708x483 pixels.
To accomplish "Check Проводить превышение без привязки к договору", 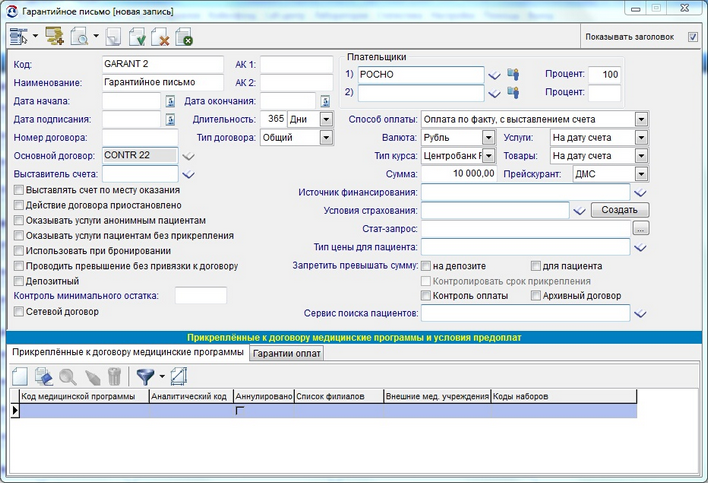I will (19, 266).
